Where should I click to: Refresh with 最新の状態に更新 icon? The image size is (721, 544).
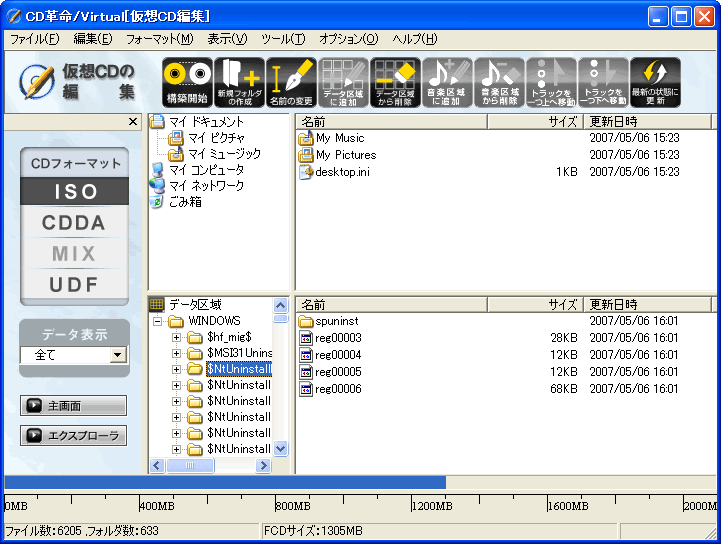655,82
